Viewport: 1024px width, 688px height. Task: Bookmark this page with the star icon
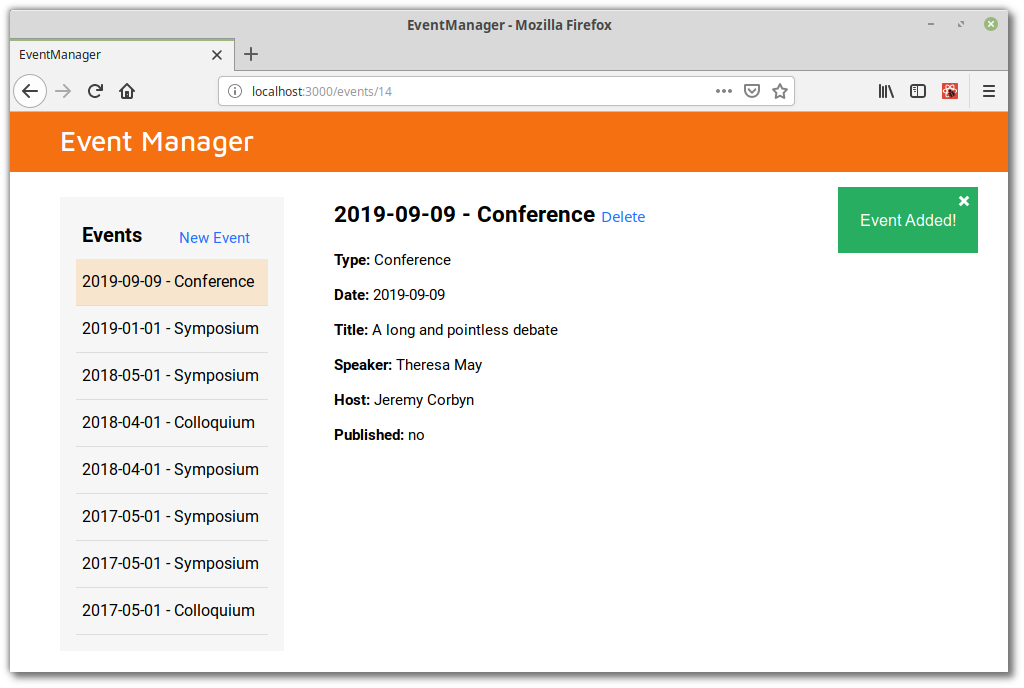coord(780,91)
